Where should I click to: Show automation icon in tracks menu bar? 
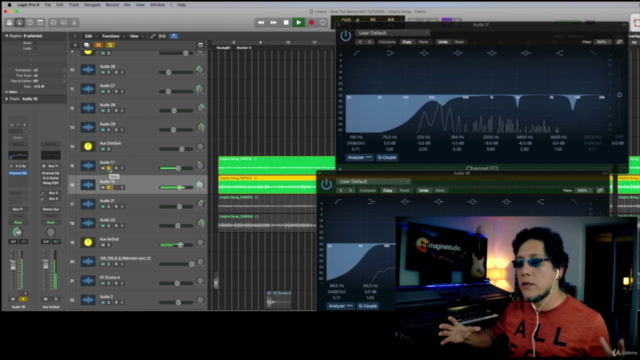152,36
